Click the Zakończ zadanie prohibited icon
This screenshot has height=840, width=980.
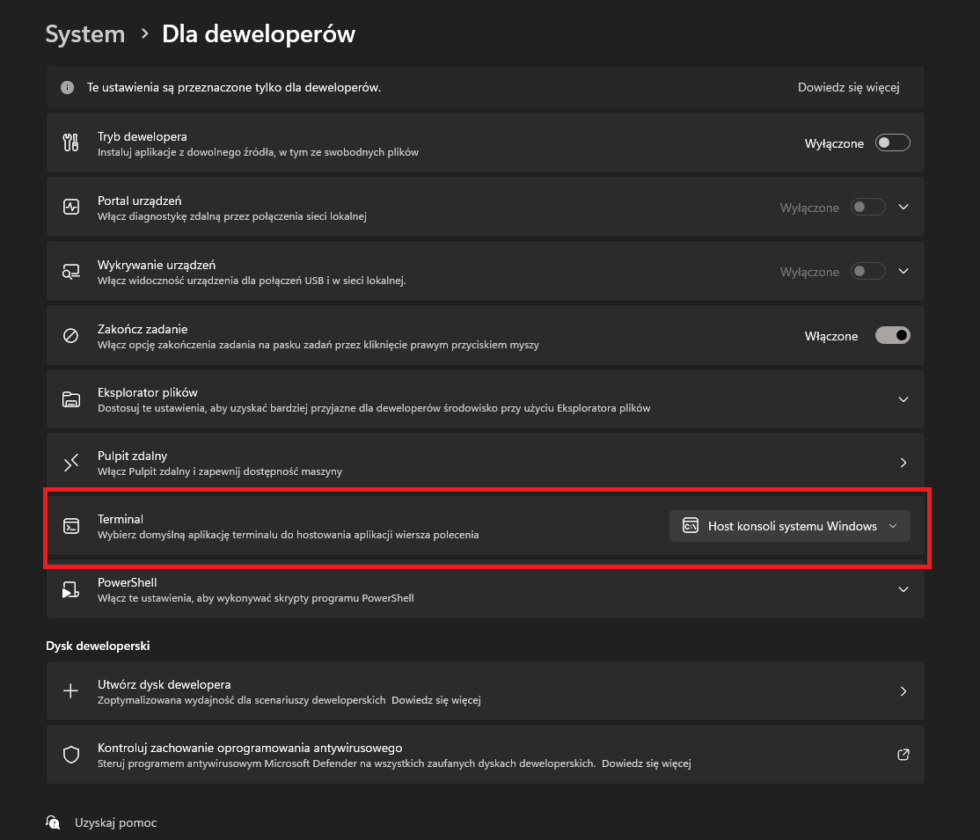71,336
